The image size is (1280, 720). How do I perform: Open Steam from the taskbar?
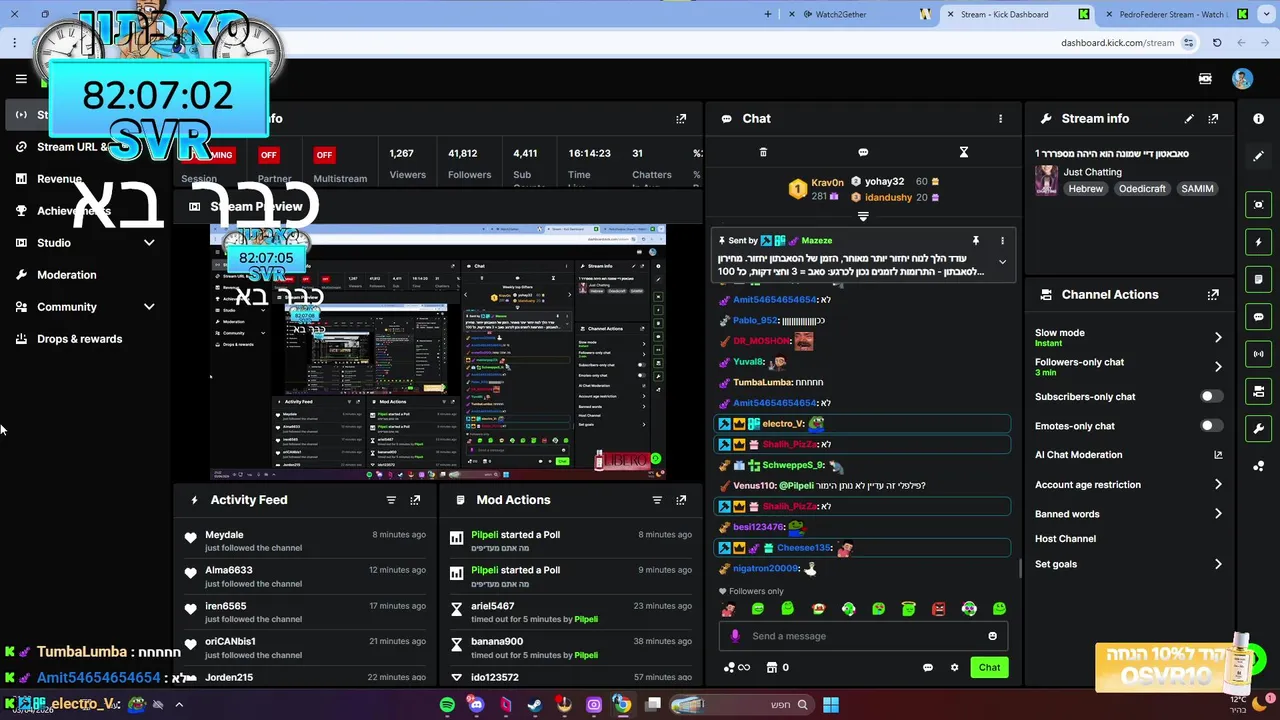534,705
